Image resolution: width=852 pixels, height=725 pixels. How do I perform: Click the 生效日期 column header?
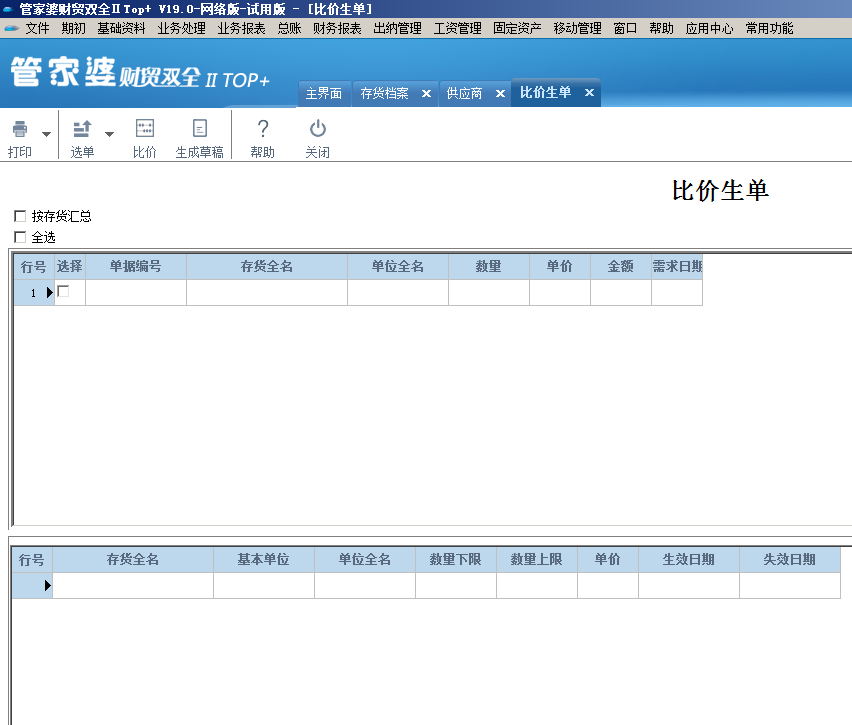coord(688,559)
